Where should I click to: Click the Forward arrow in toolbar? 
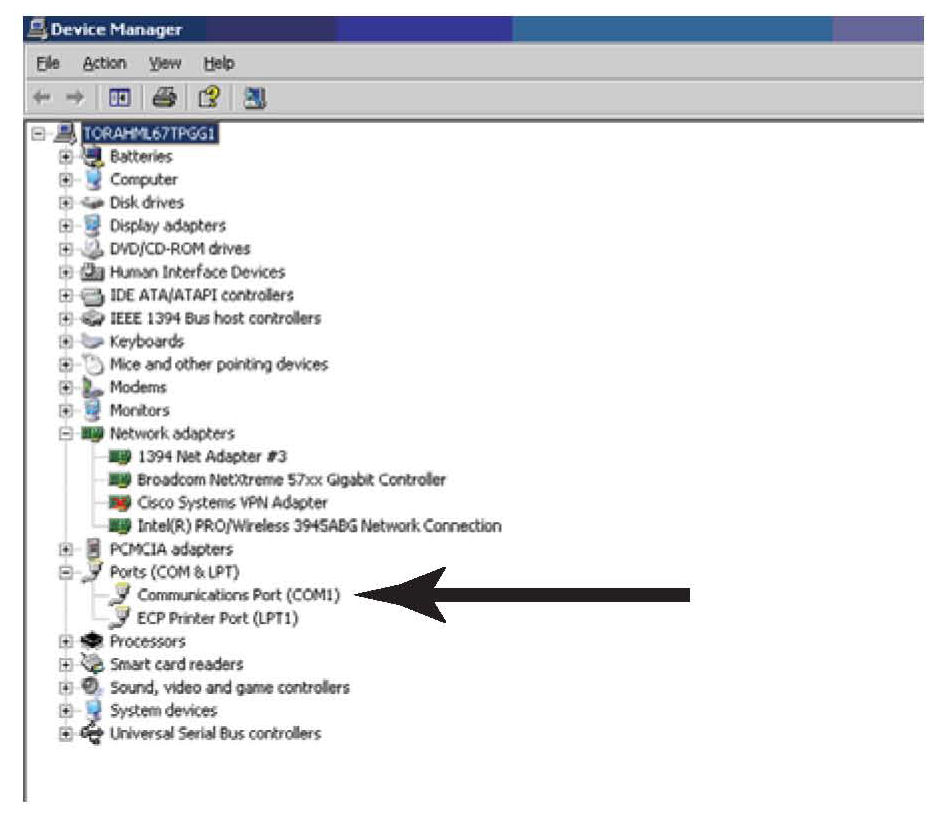click(75, 98)
